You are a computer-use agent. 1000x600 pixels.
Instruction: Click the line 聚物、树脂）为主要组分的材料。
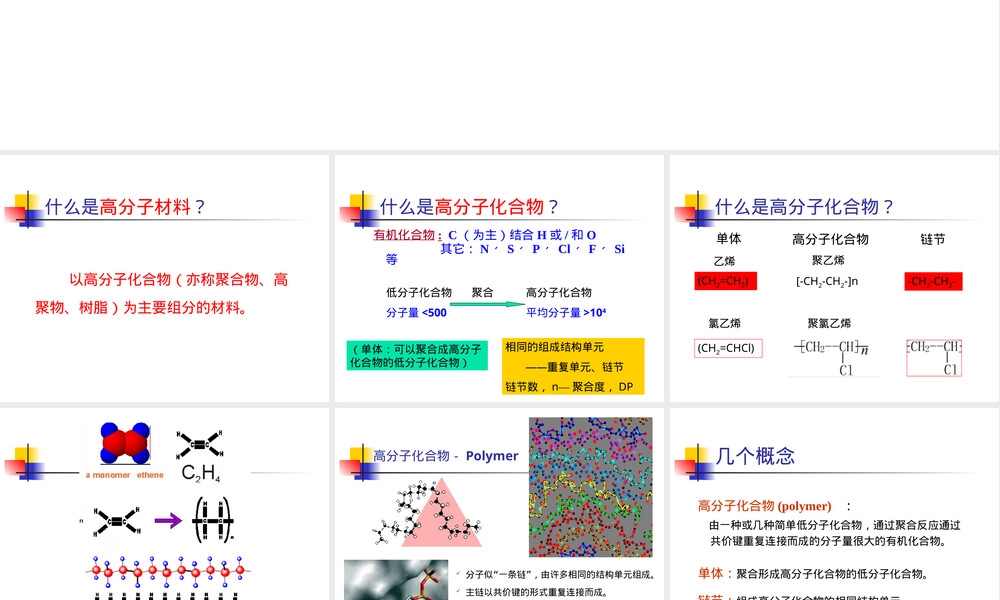(142, 307)
